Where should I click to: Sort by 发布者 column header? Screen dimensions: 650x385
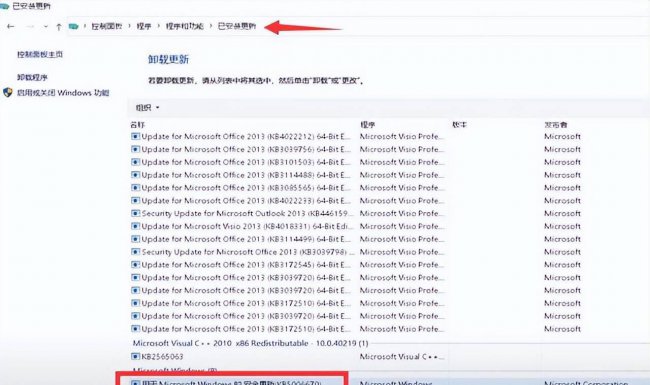pyautogui.click(x=556, y=125)
